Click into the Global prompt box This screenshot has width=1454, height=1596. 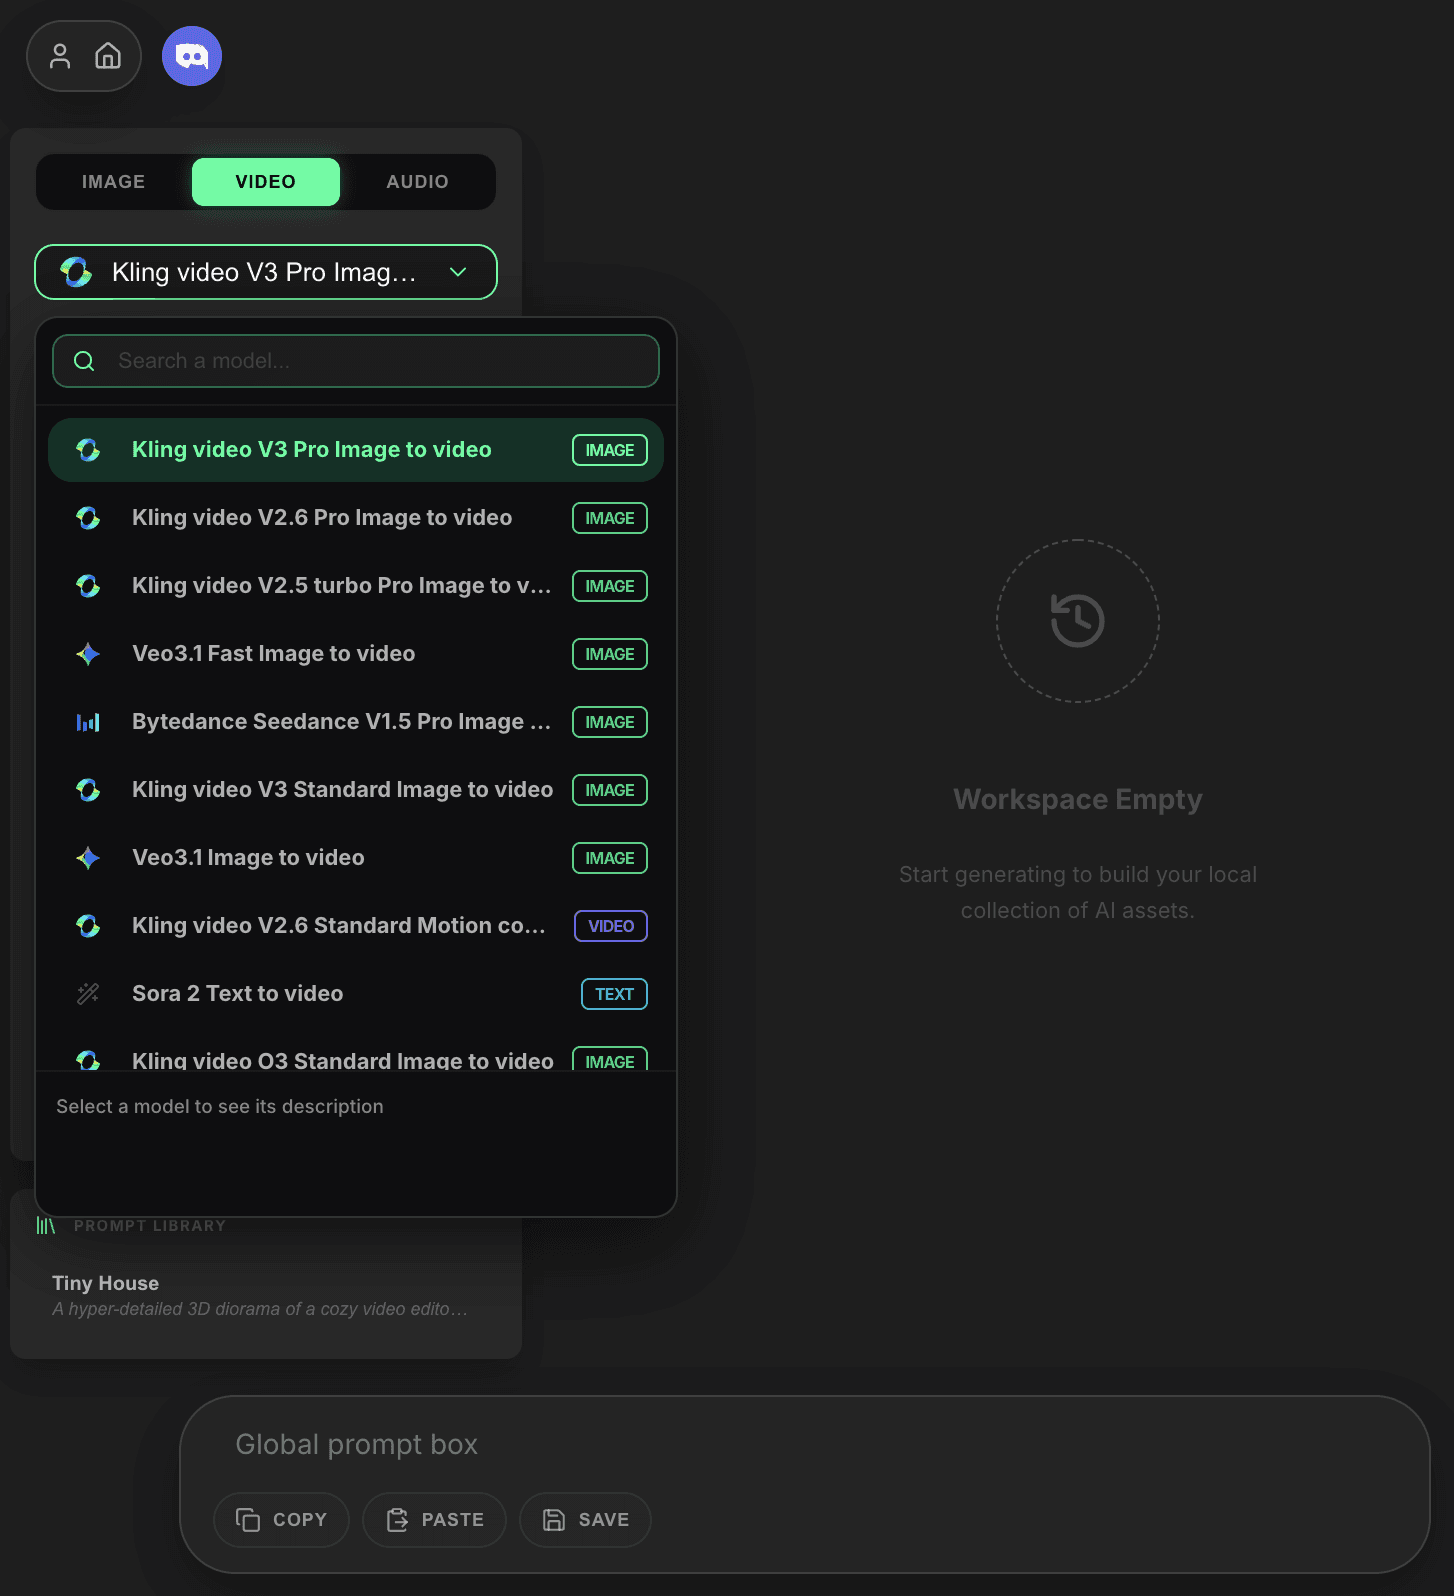(805, 1444)
